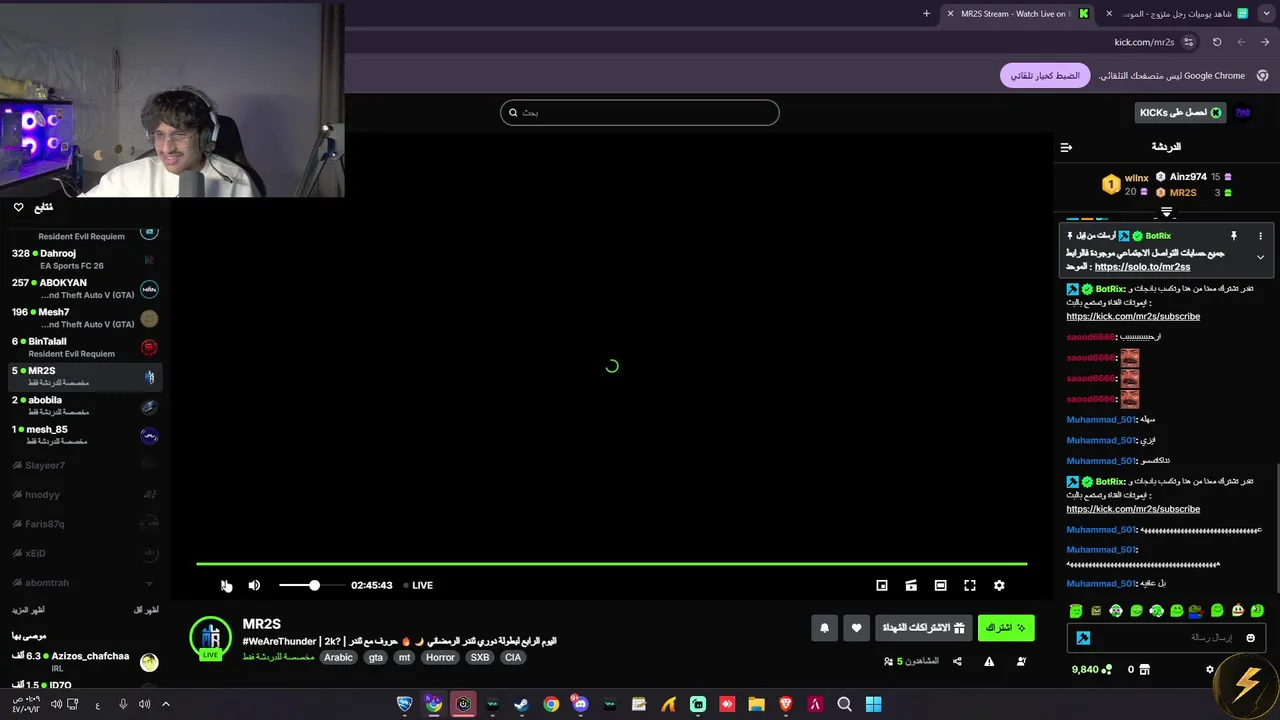Screen dimensions: 1280x720
Task: Open site info icon beside kick.com/mr2s
Action: click(x=1188, y=42)
